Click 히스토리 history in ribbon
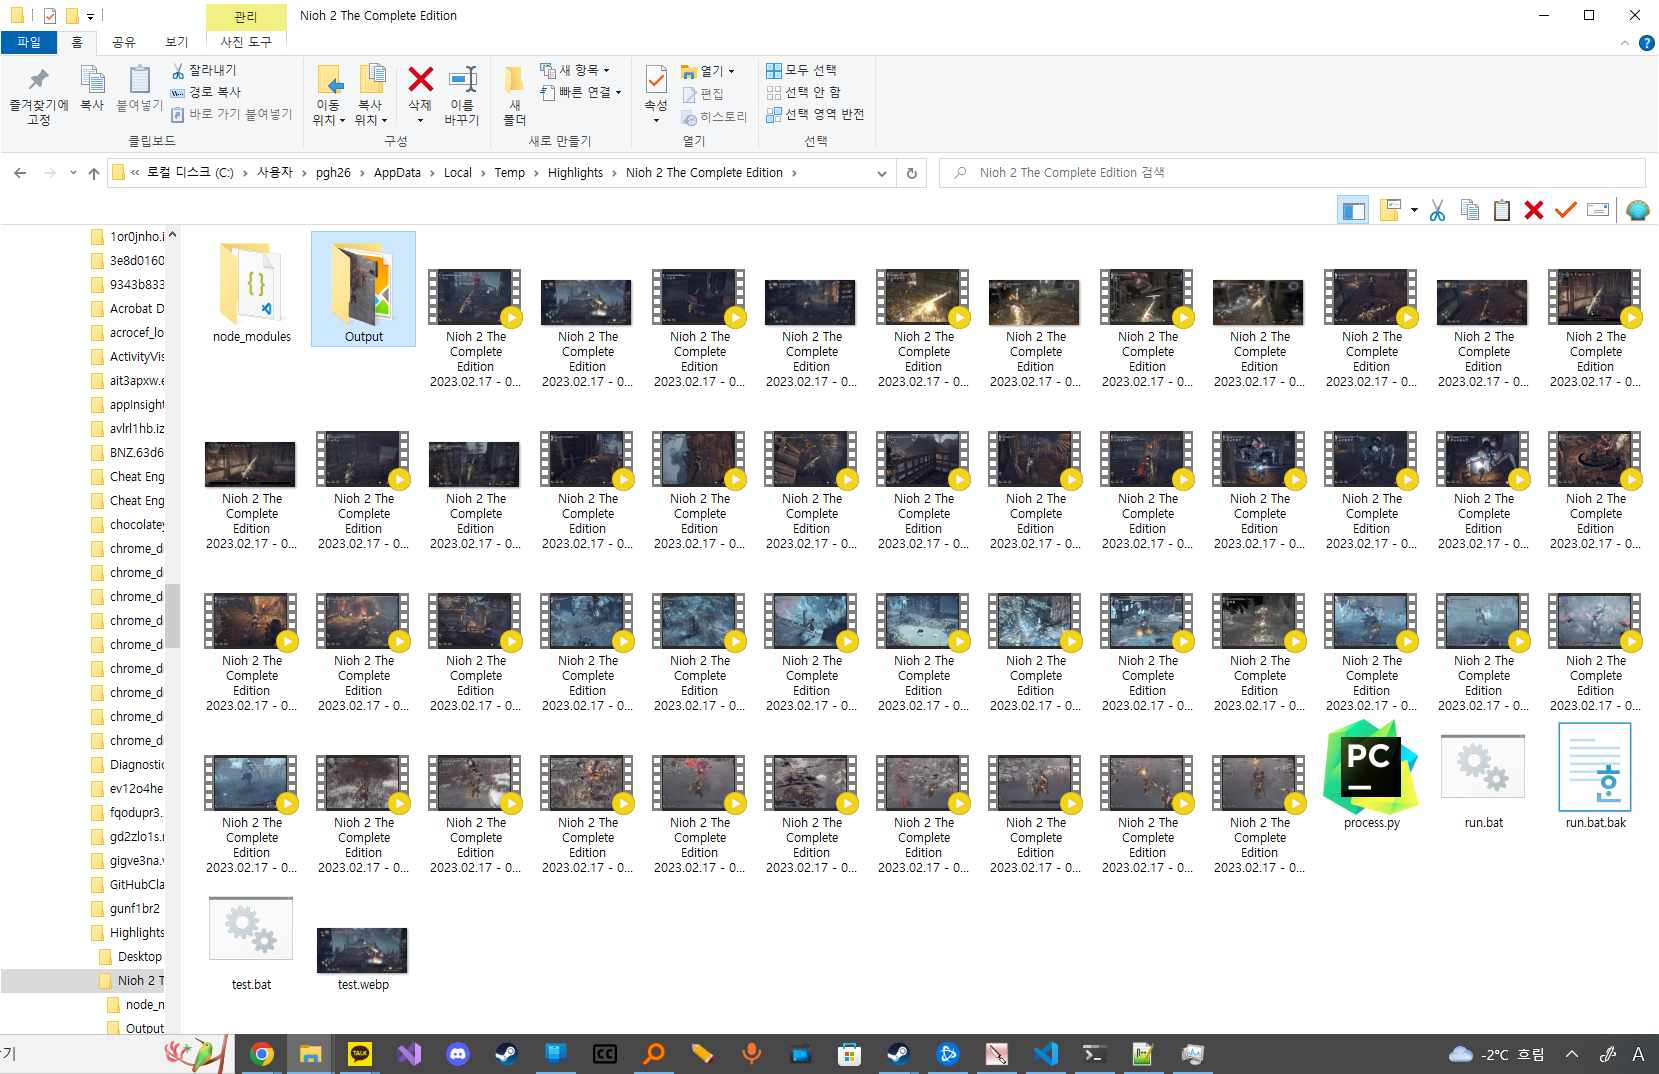1659x1074 pixels. 714,117
